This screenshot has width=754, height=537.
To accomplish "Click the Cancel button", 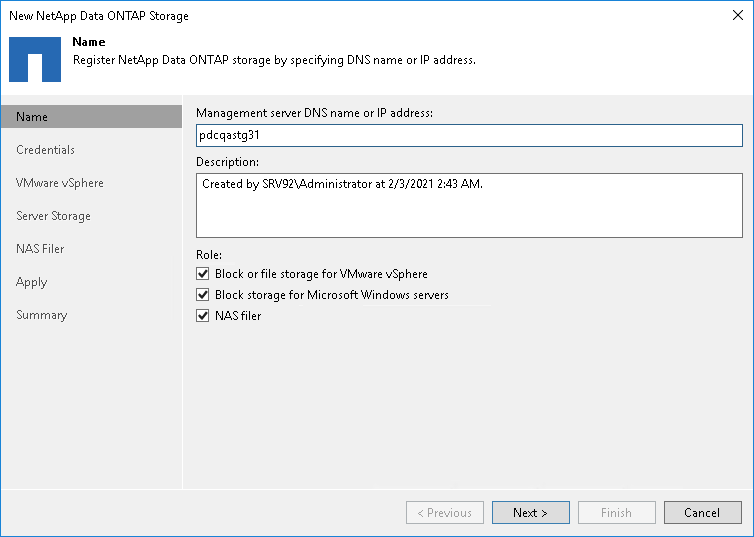I will point(703,512).
